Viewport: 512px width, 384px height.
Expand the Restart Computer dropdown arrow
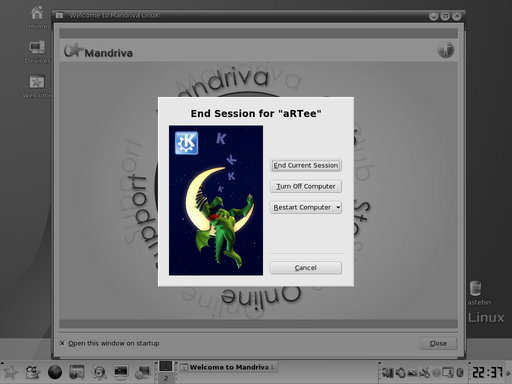point(338,207)
